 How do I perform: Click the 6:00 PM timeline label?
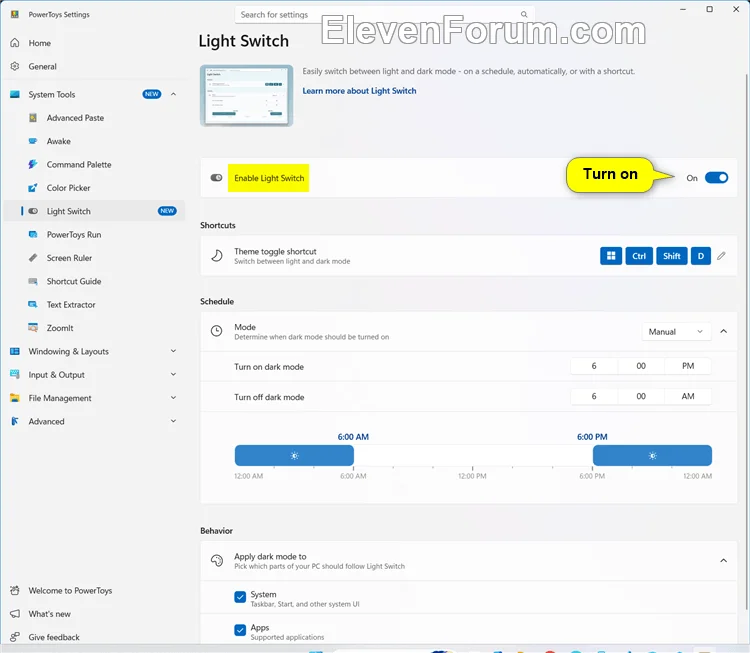592,437
